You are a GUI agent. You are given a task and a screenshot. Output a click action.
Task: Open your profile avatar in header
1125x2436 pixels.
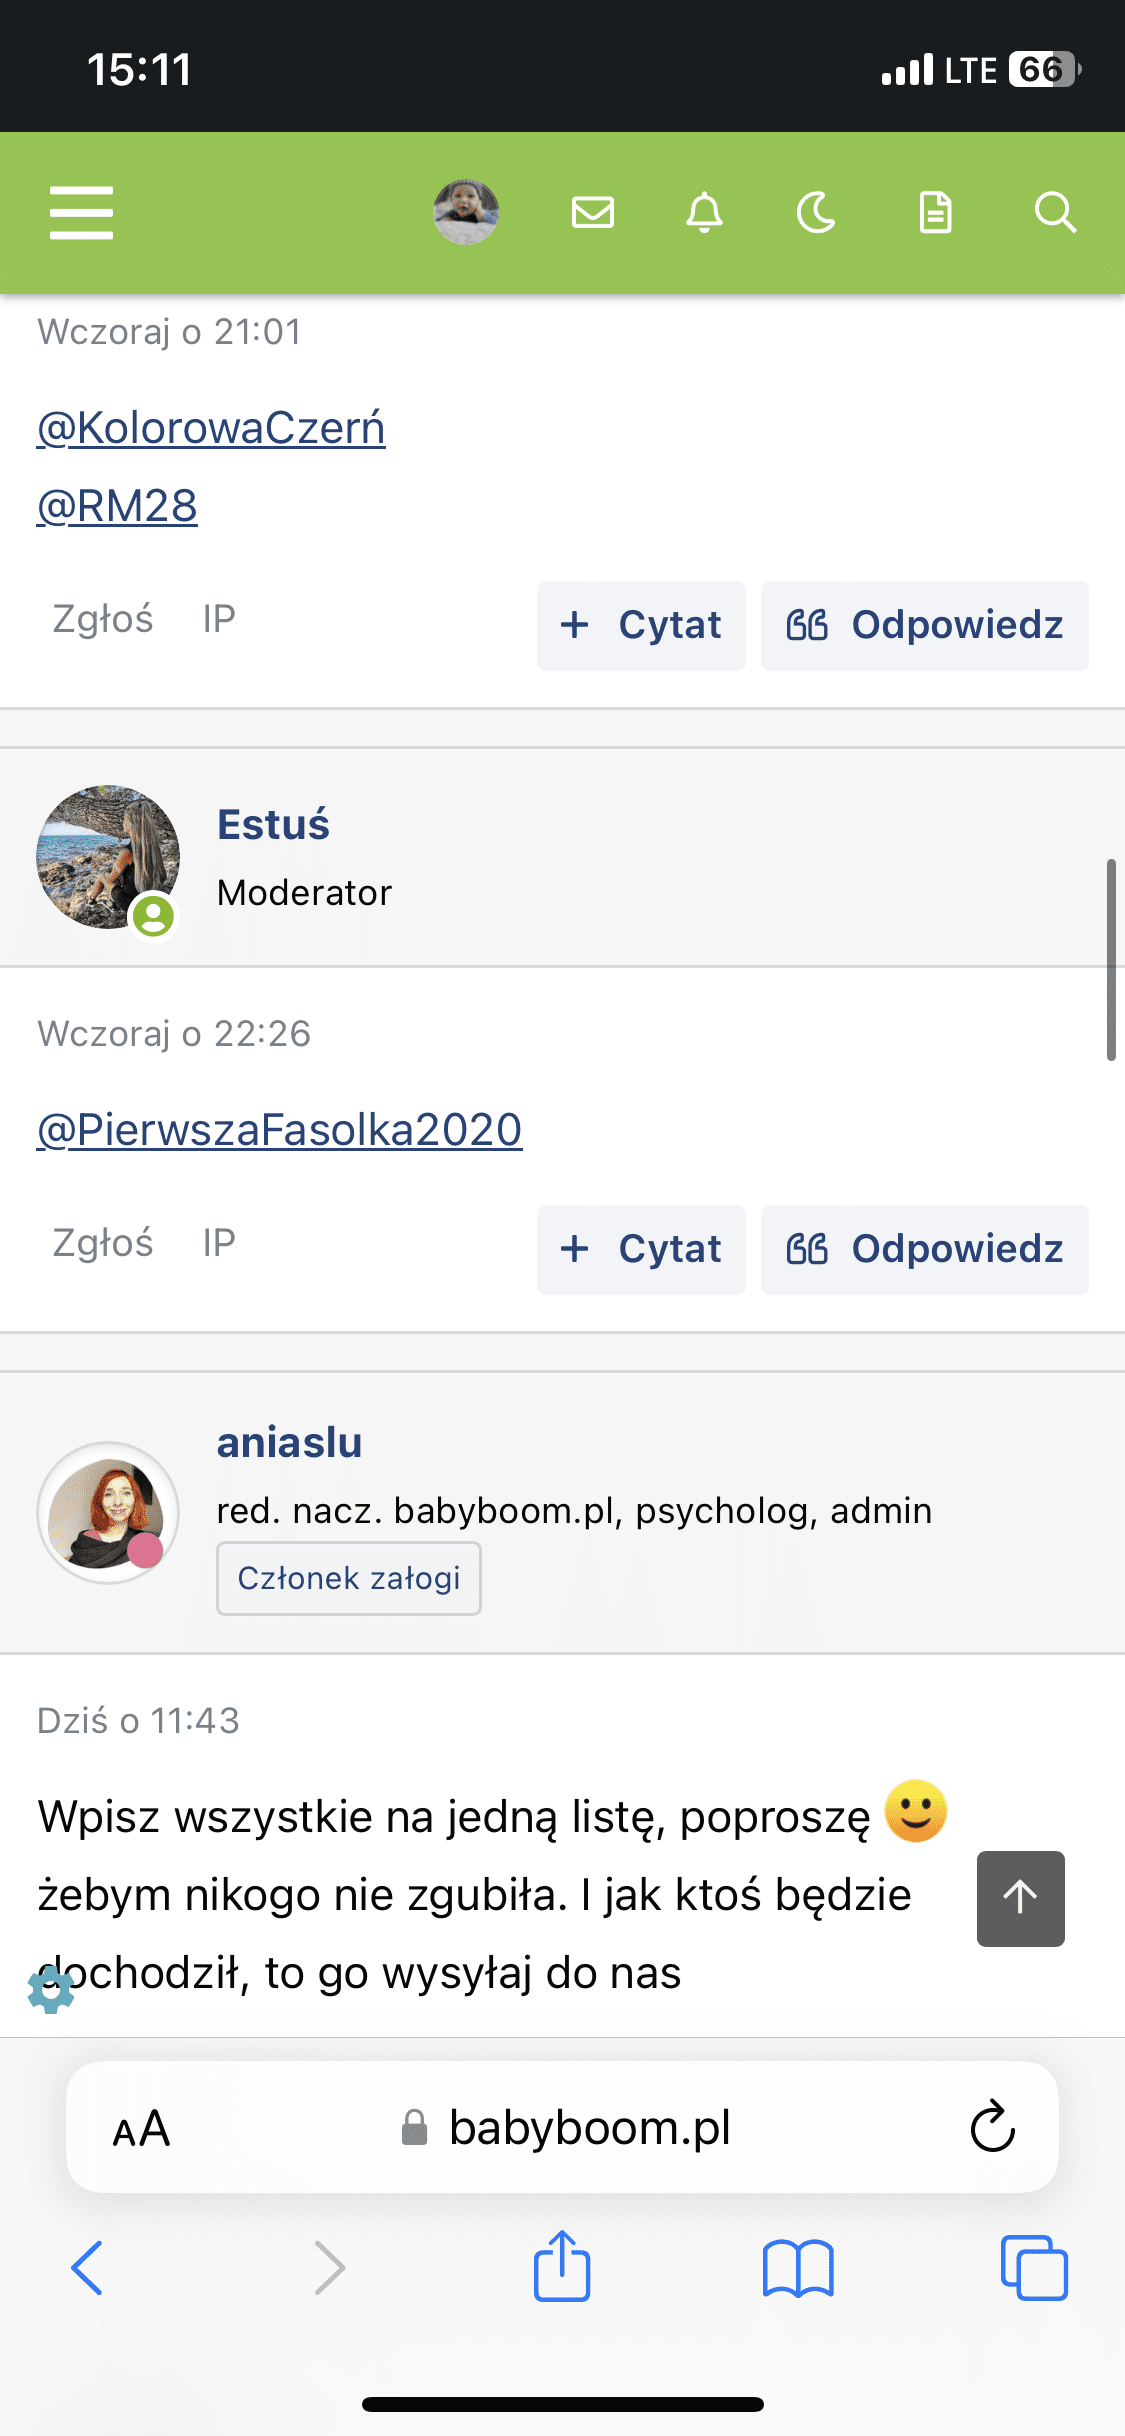466,212
